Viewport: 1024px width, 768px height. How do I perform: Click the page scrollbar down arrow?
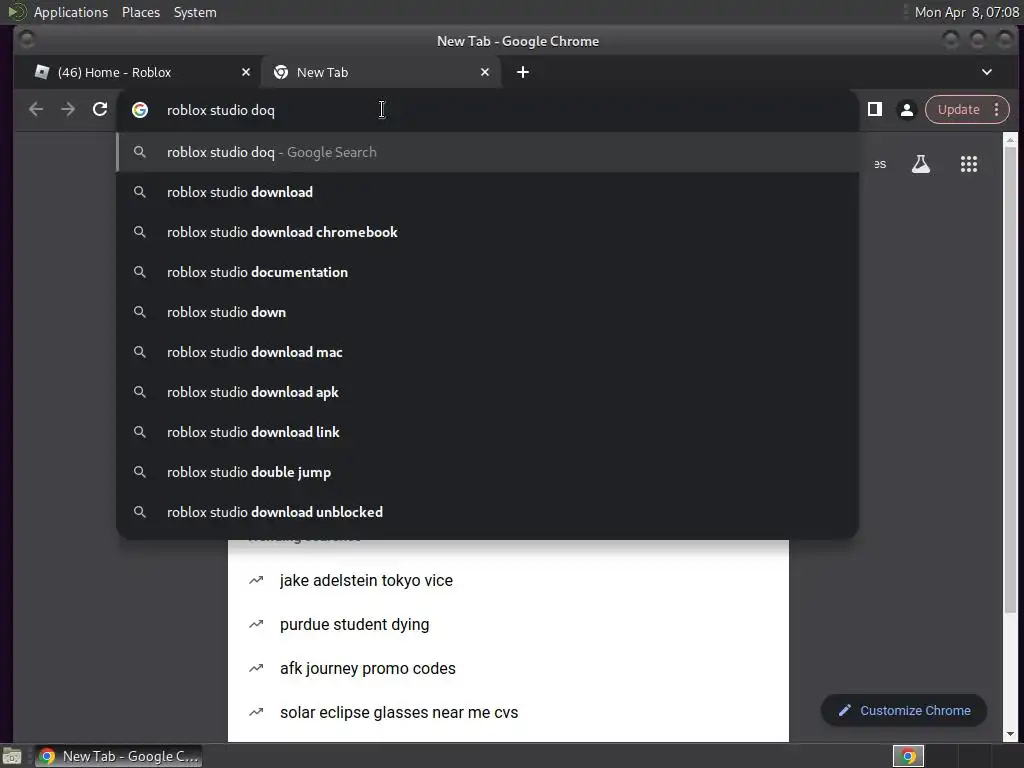(1010, 735)
